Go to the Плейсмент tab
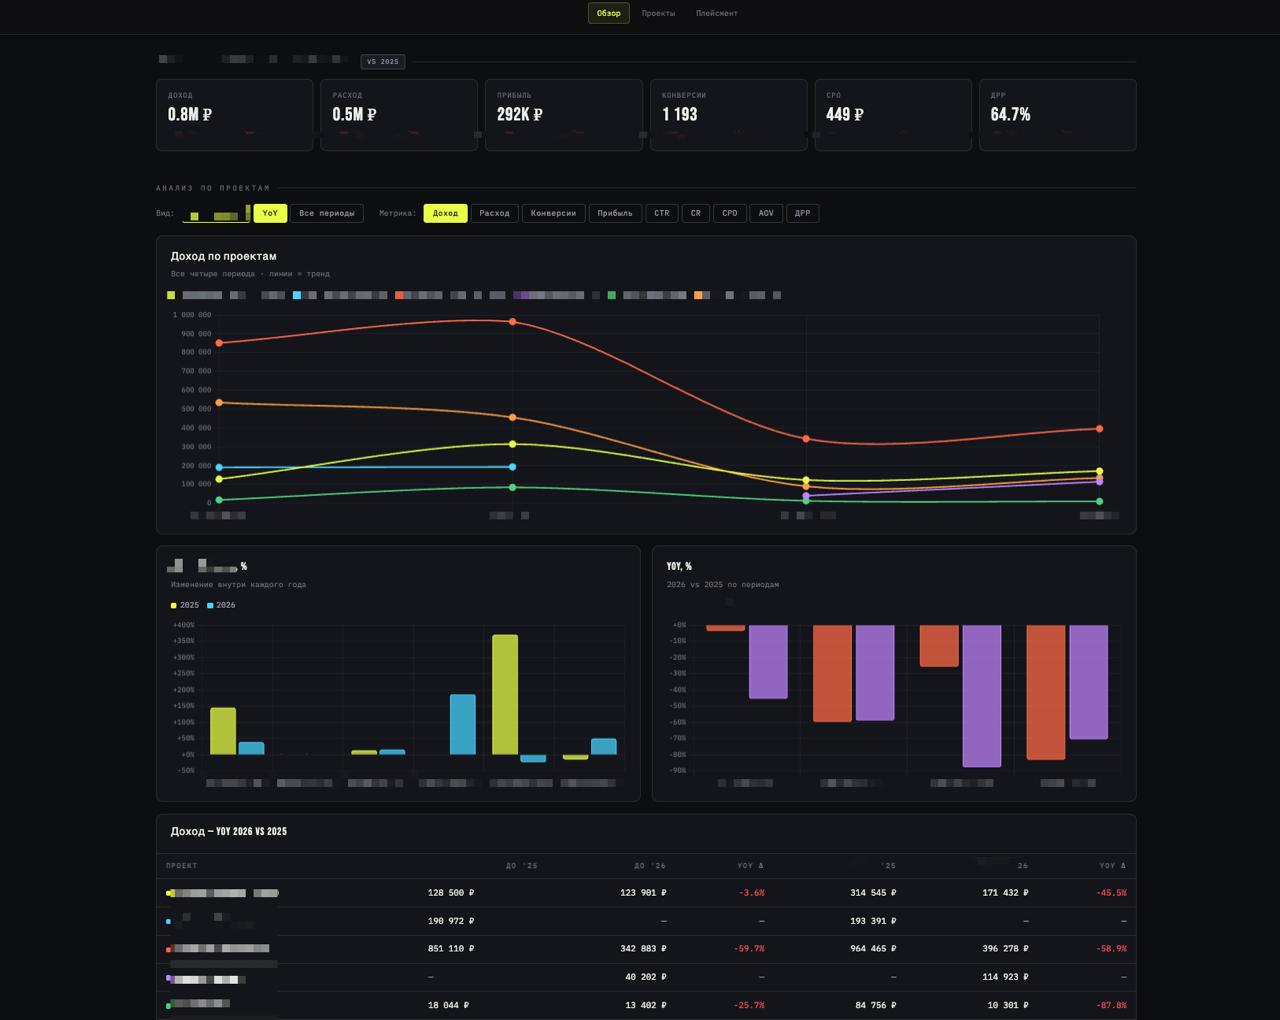The image size is (1280, 1020). [x=717, y=14]
